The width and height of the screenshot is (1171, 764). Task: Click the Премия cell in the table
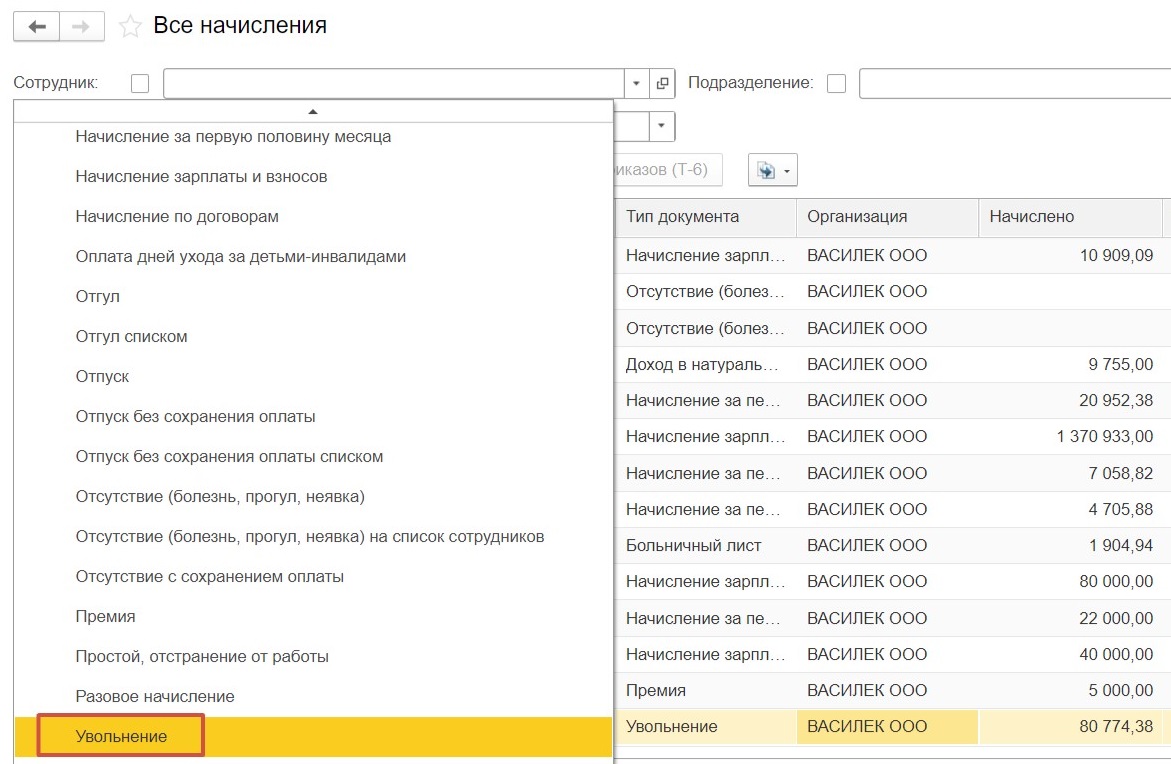point(706,690)
